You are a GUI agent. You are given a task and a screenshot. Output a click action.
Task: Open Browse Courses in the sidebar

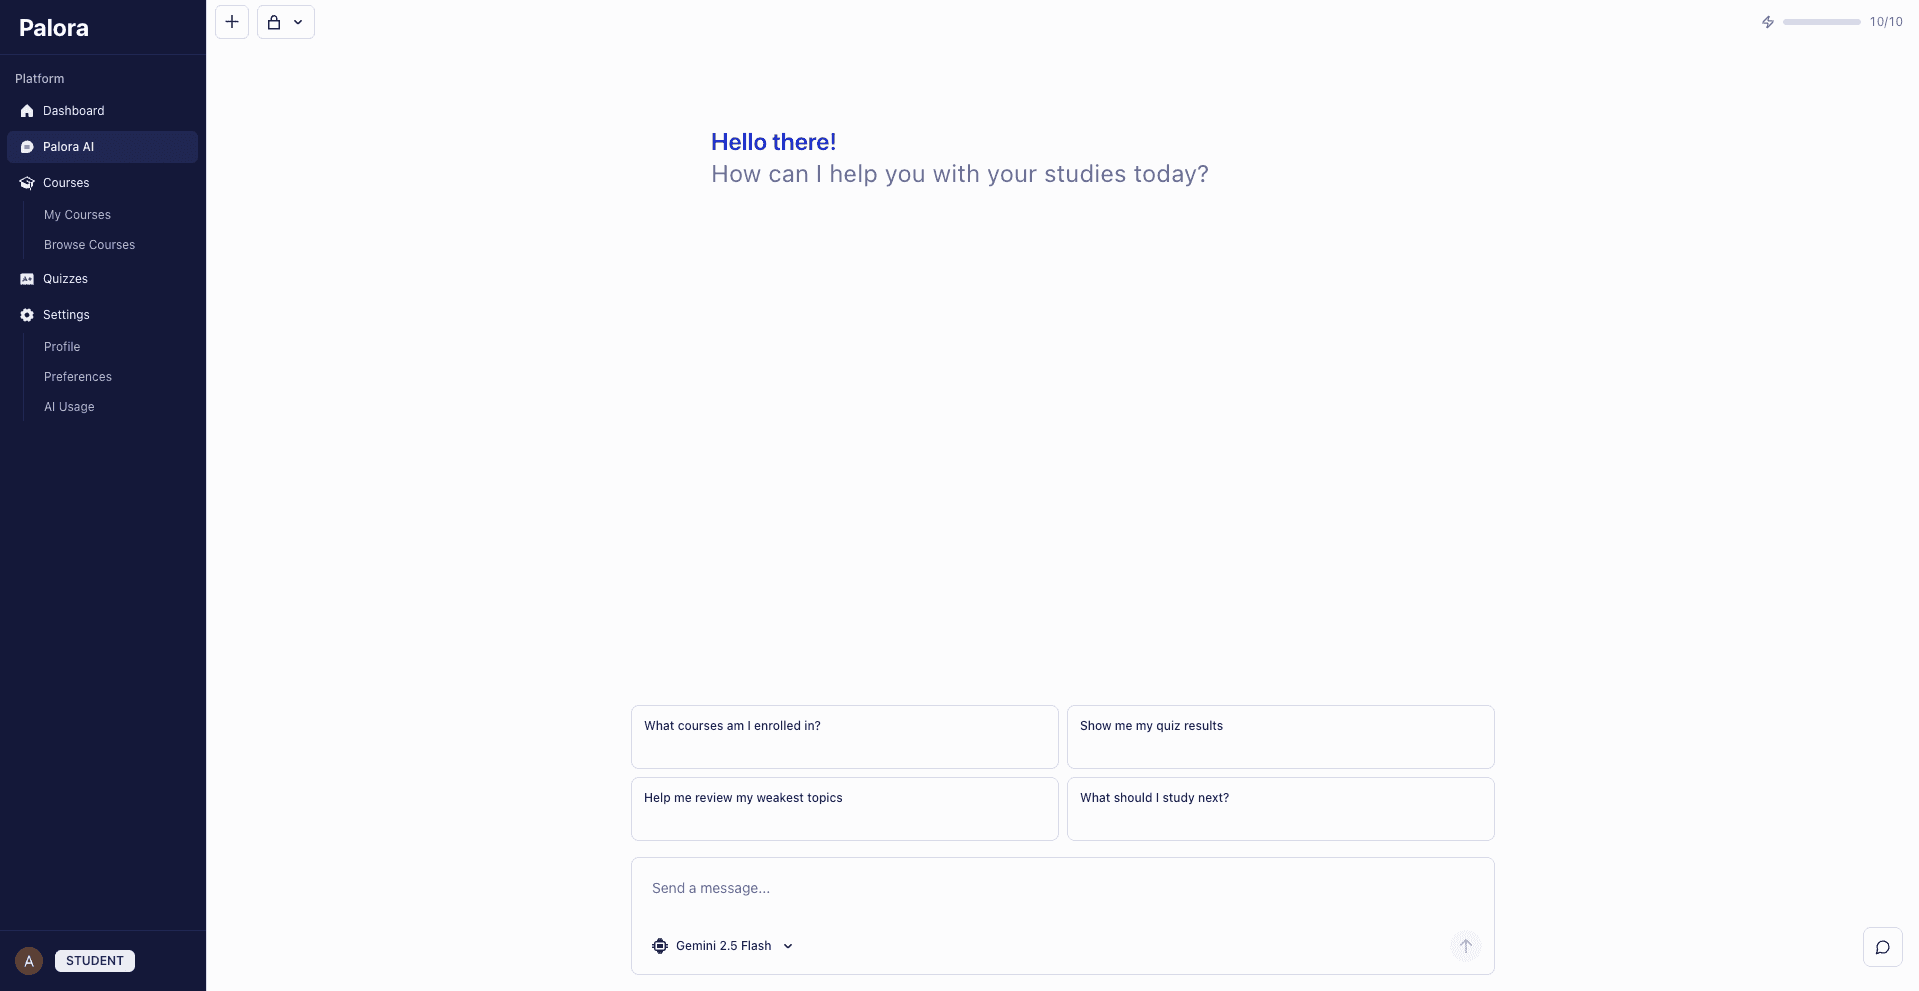click(x=89, y=245)
